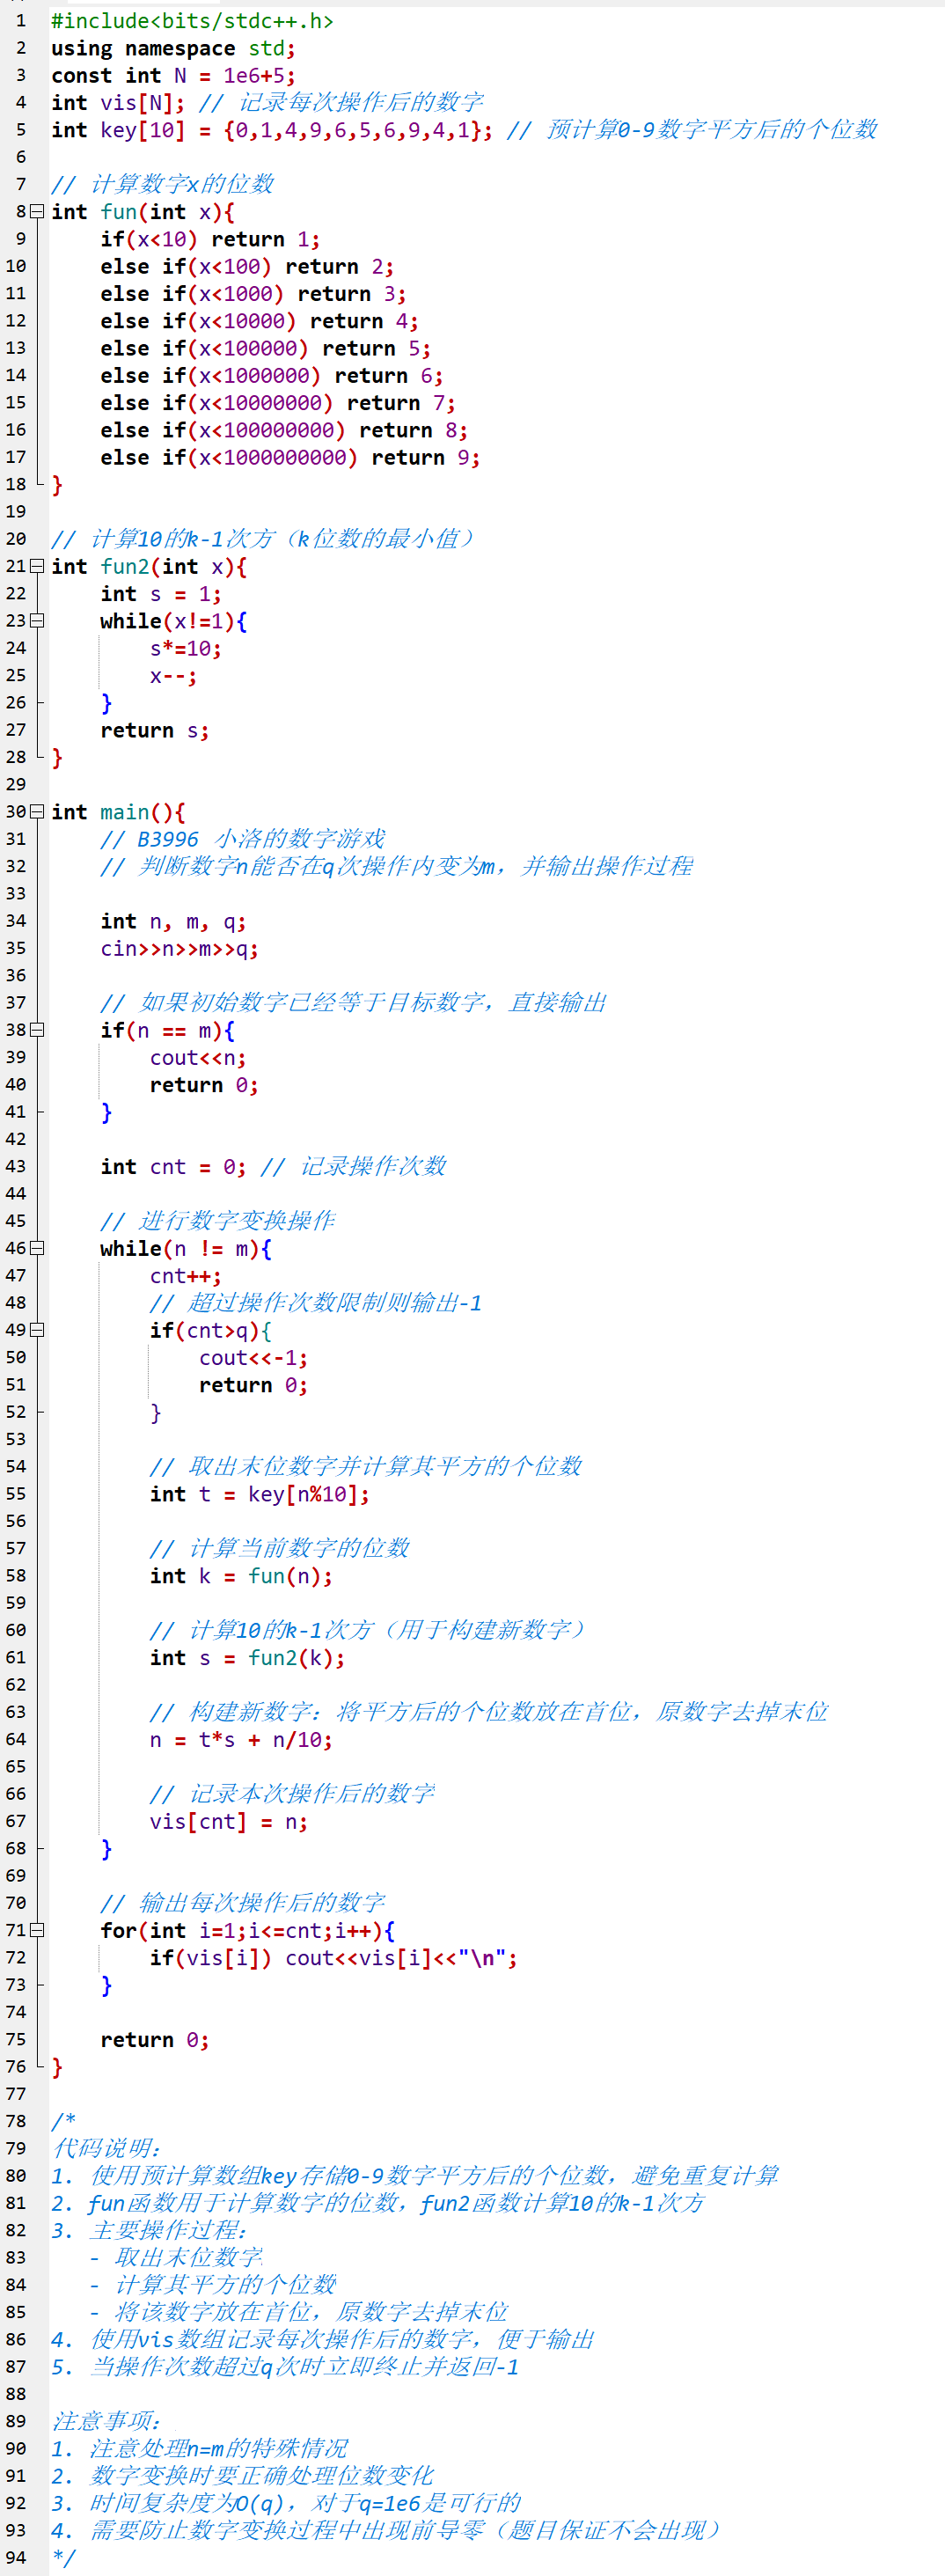Click the cnt++; statement
945x2576 pixels.
[x=186, y=1276]
